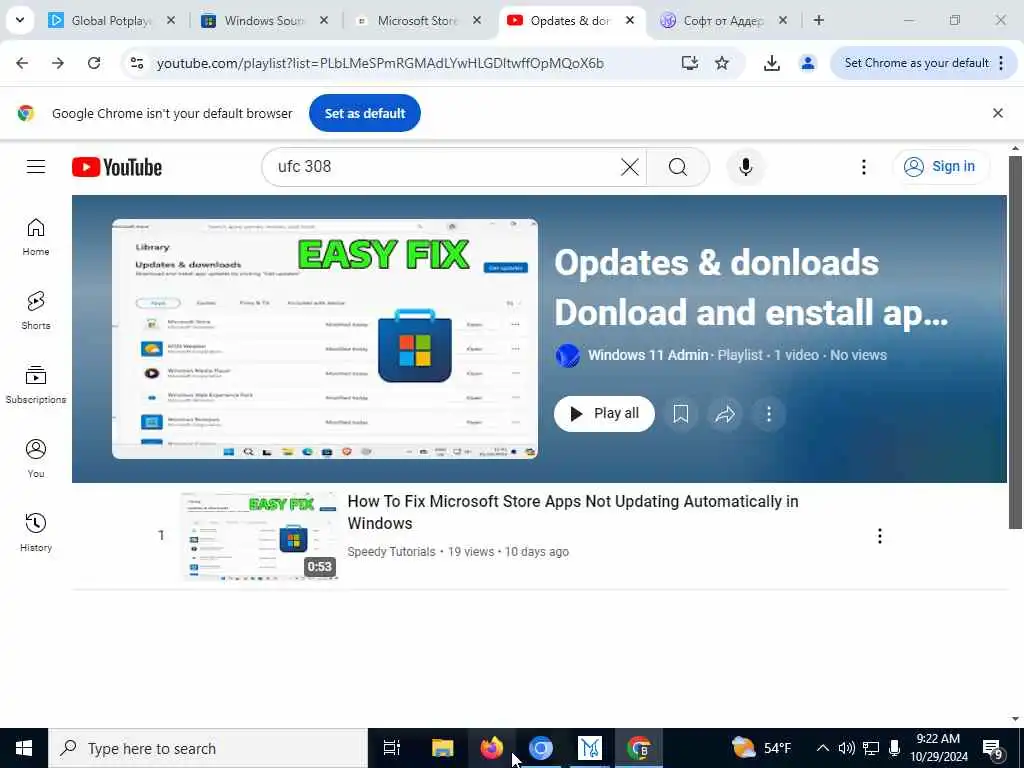Click Play all for the playlist
The width and height of the screenshot is (1024, 768).
click(x=604, y=414)
